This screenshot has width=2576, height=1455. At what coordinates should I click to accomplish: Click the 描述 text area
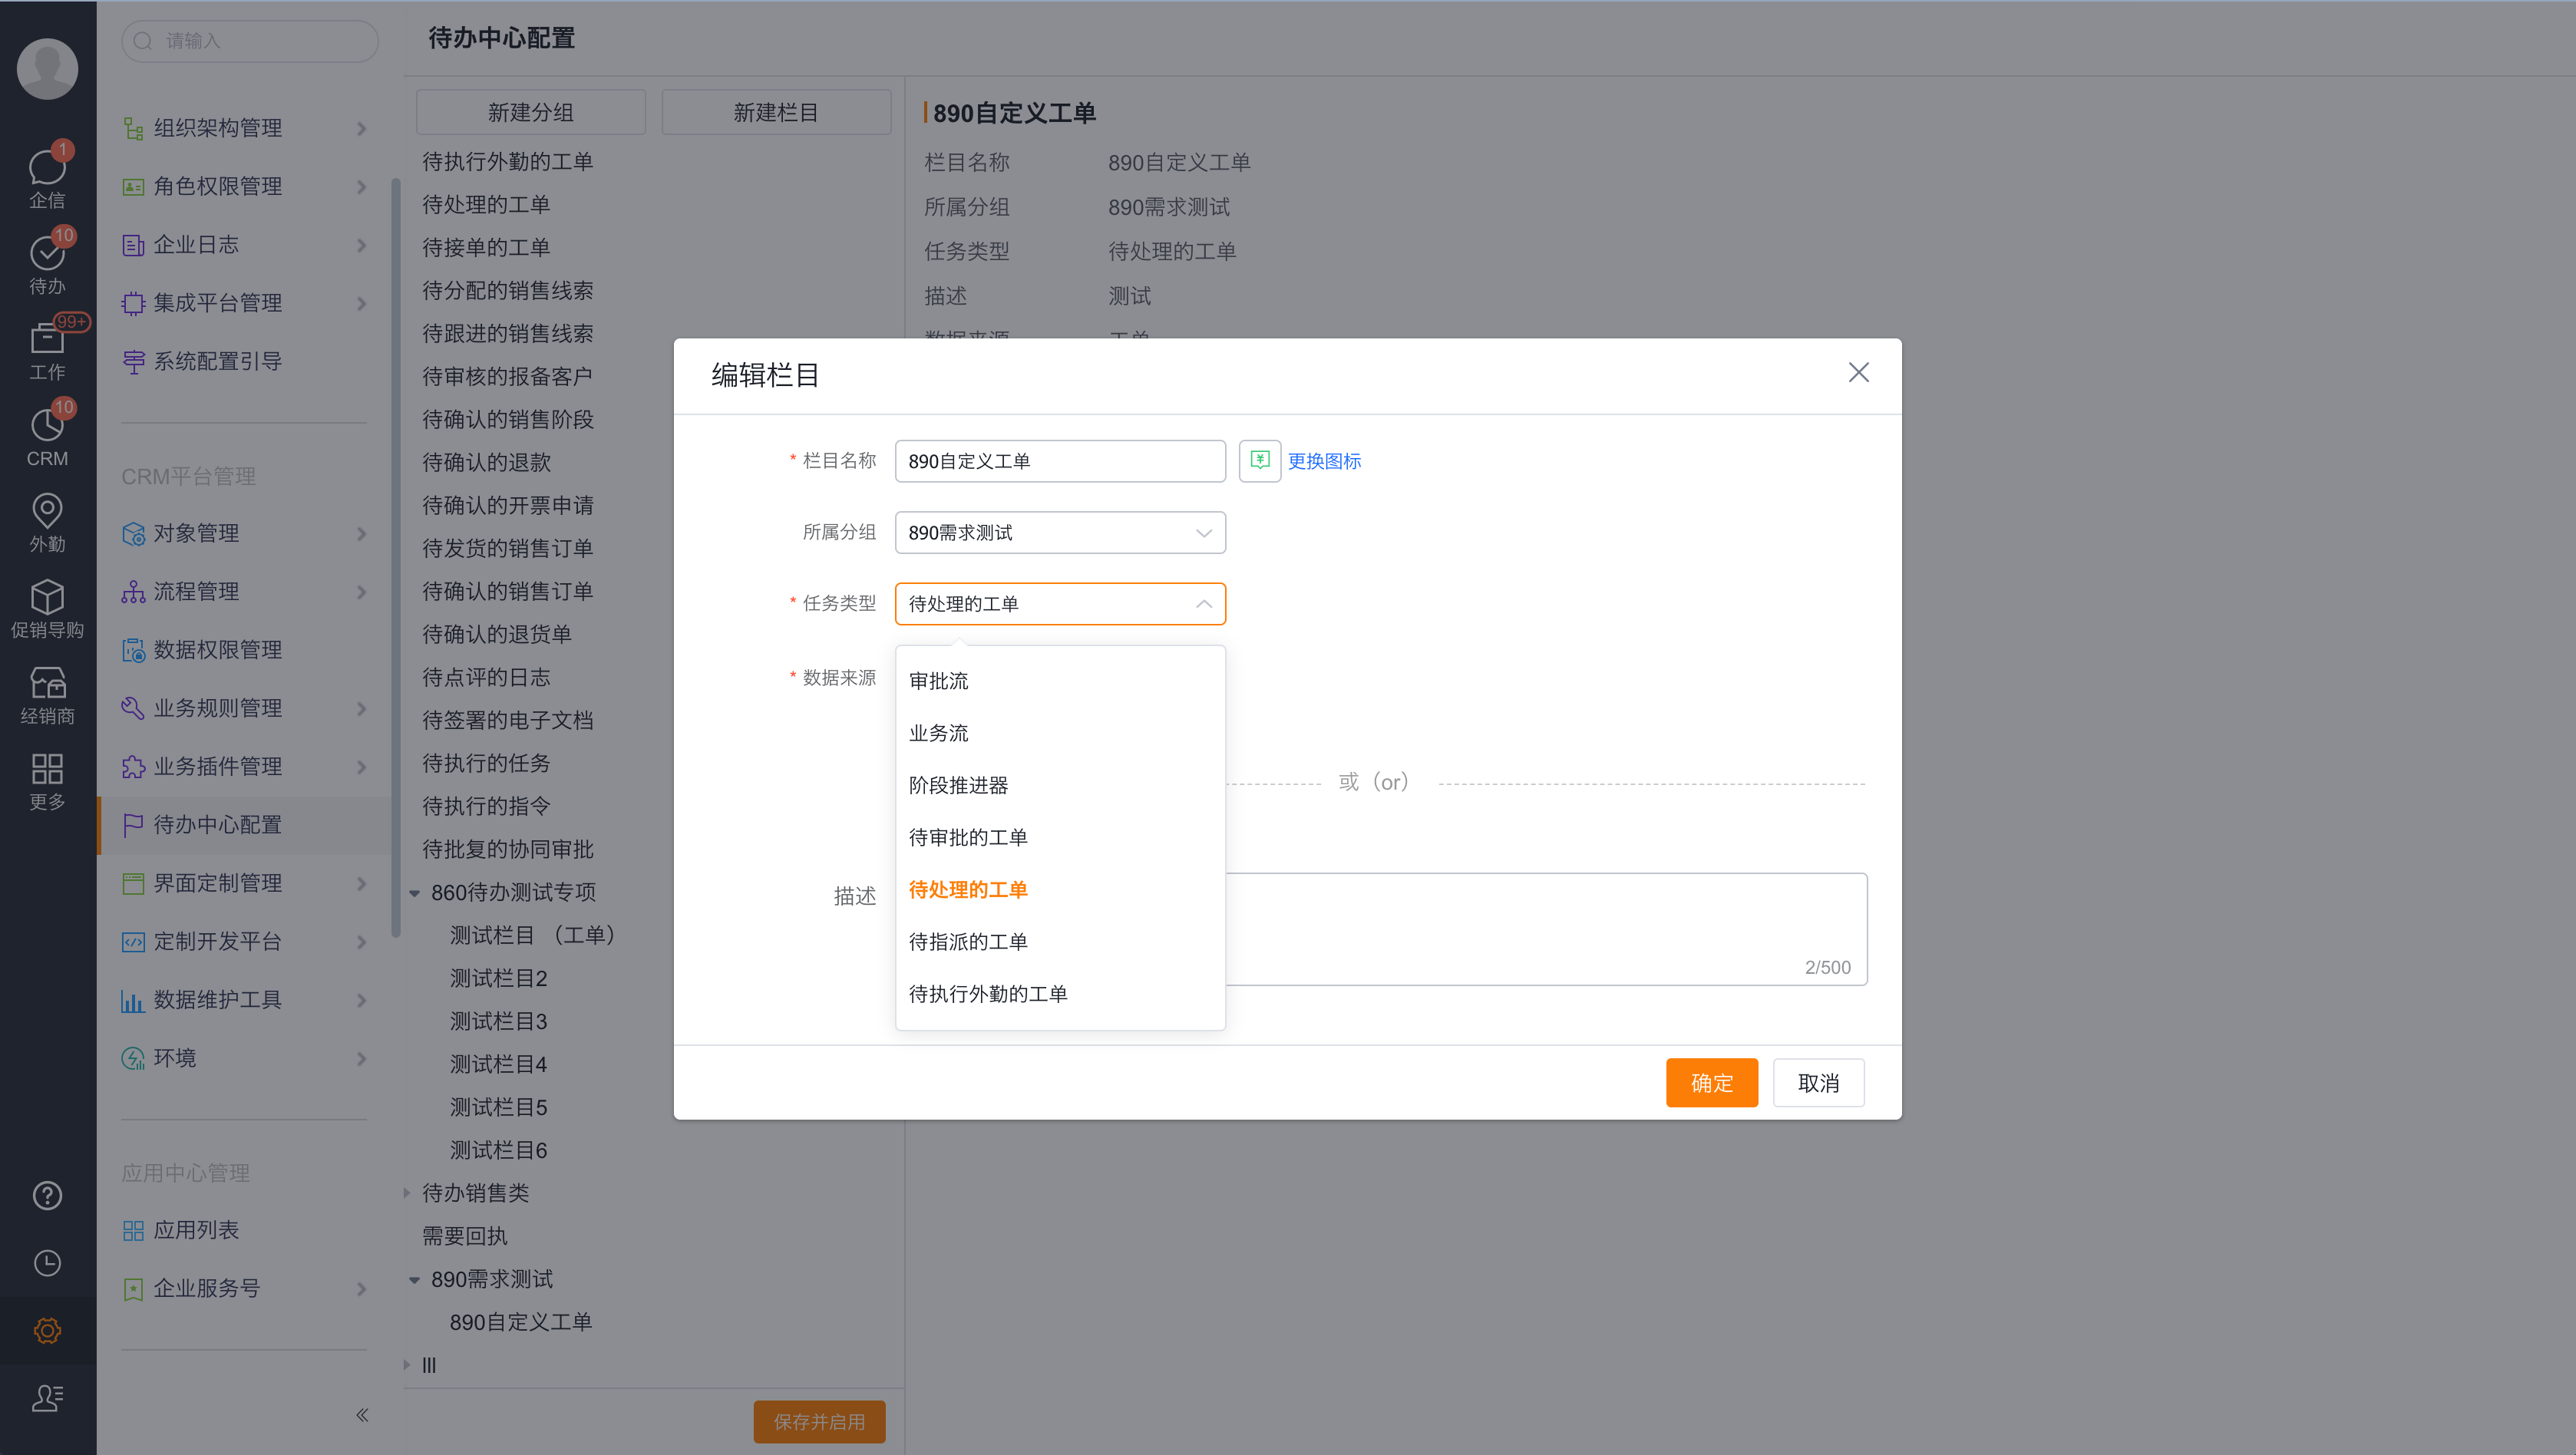pos(1546,929)
